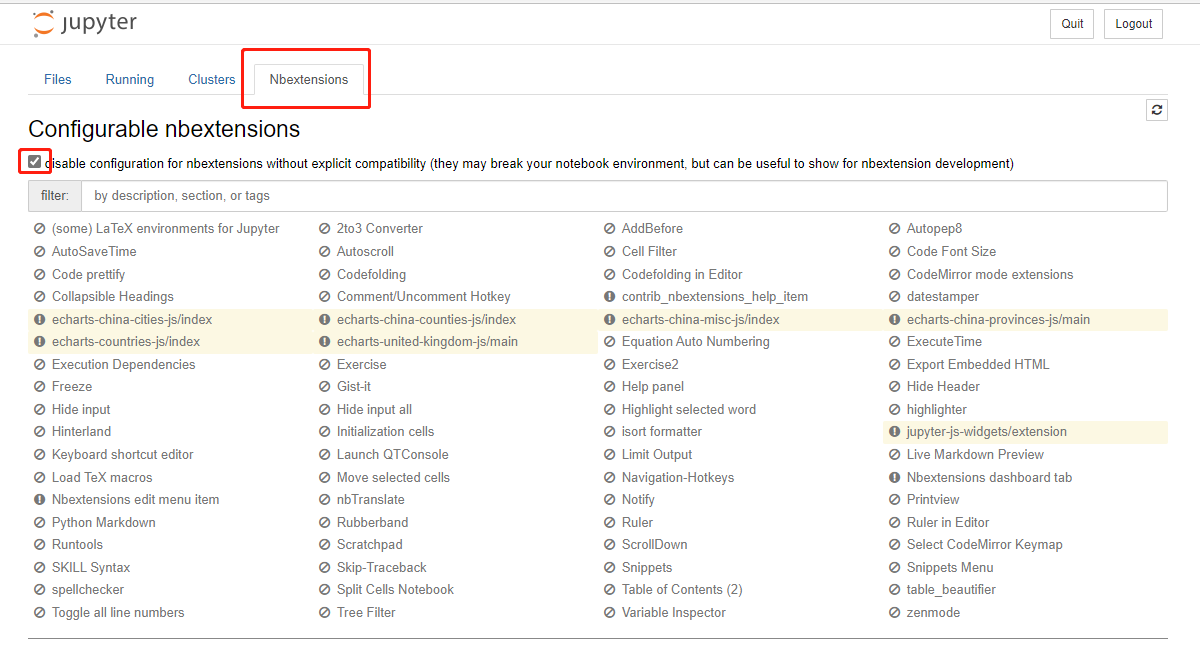1200x665 pixels.
Task: Click the disabled icon beside Autopep8
Action: point(895,229)
